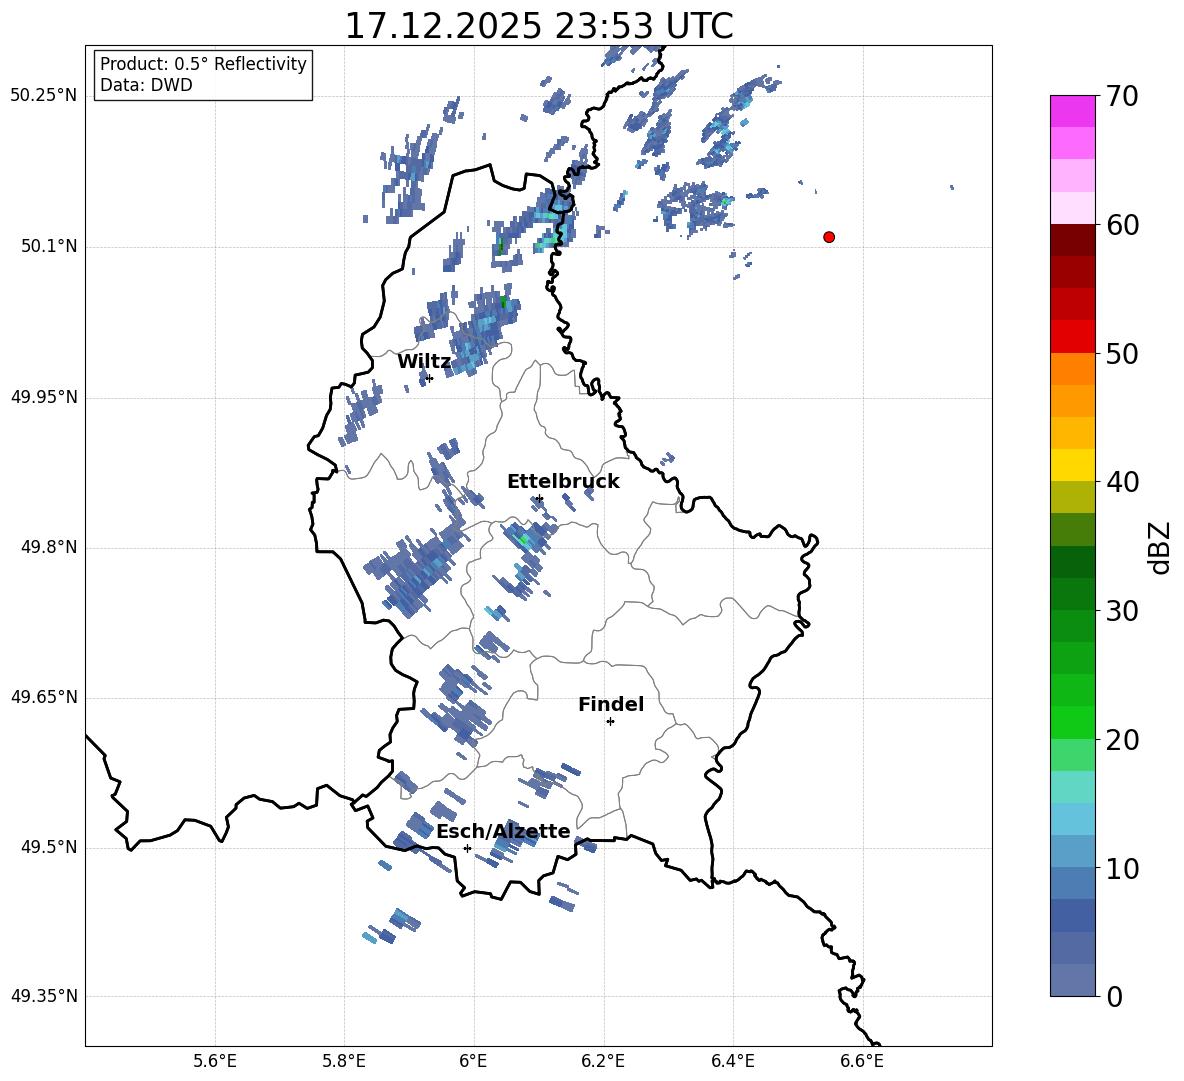Click the cross marker below Esch/Alzette
The image size is (1184, 1081).
click(x=467, y=848)
